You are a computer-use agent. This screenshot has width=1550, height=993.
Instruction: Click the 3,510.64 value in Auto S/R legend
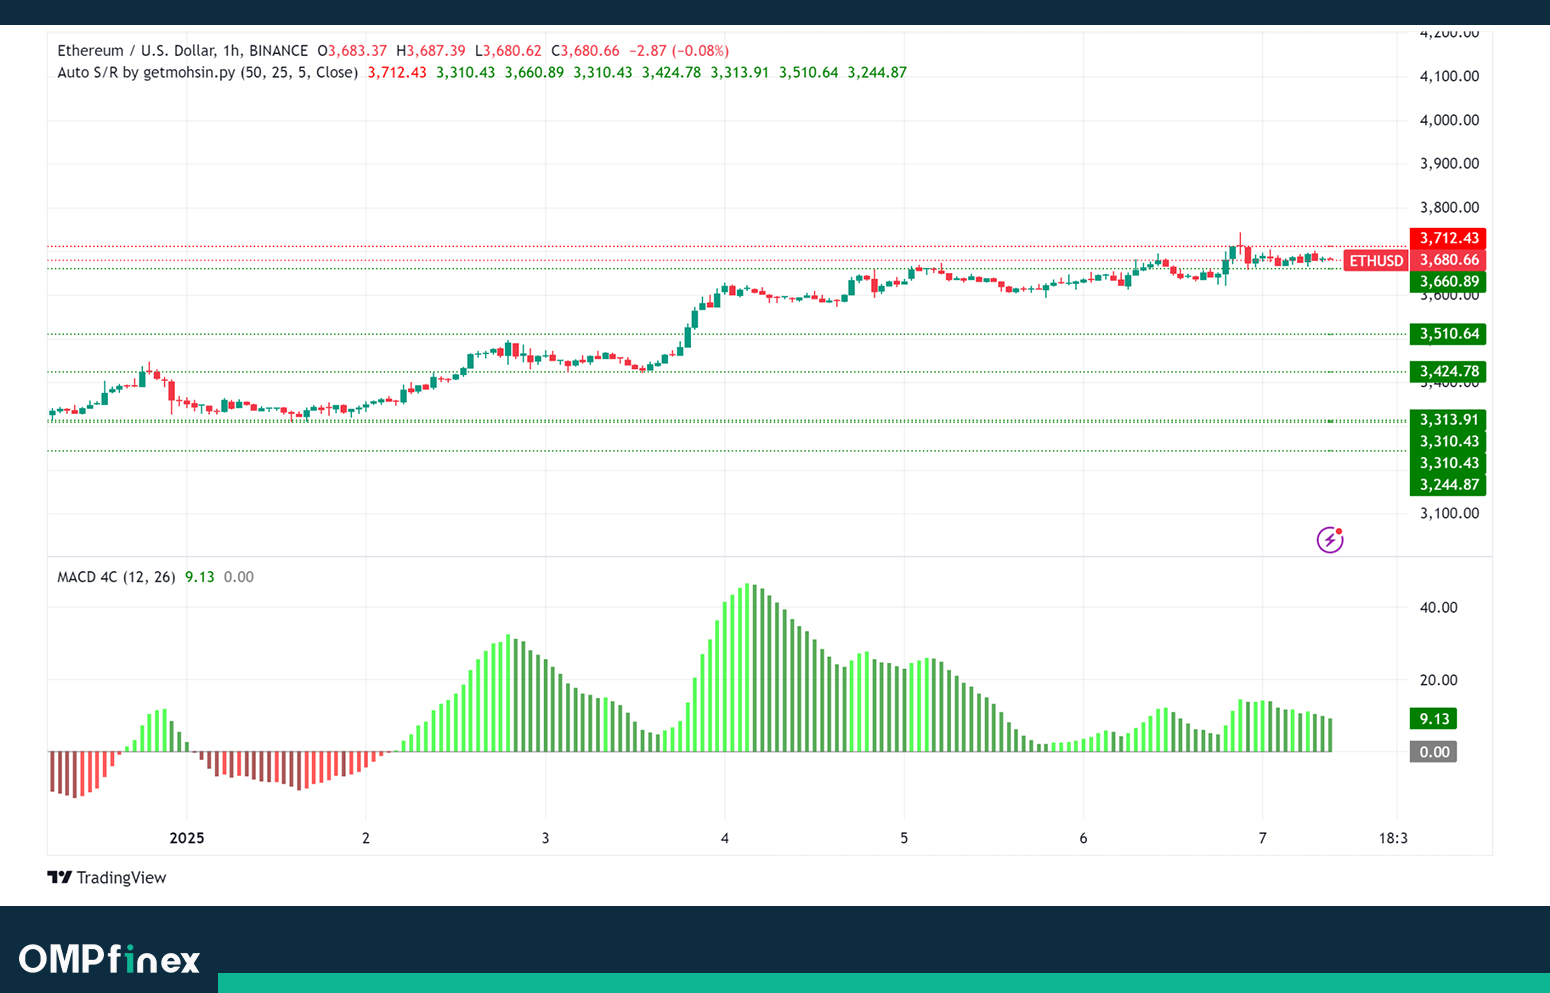tap(809, 72)
